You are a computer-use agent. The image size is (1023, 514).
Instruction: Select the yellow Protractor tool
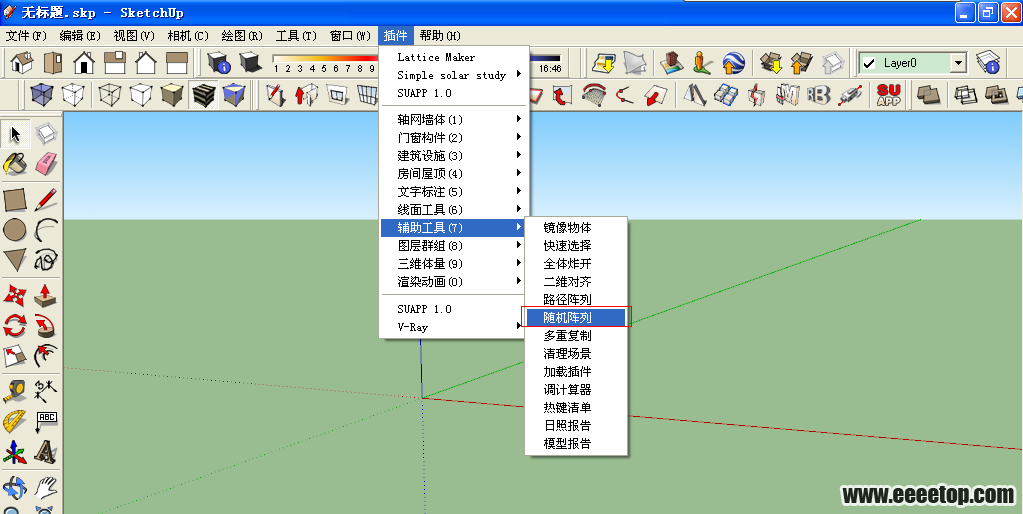pos(15,421)
